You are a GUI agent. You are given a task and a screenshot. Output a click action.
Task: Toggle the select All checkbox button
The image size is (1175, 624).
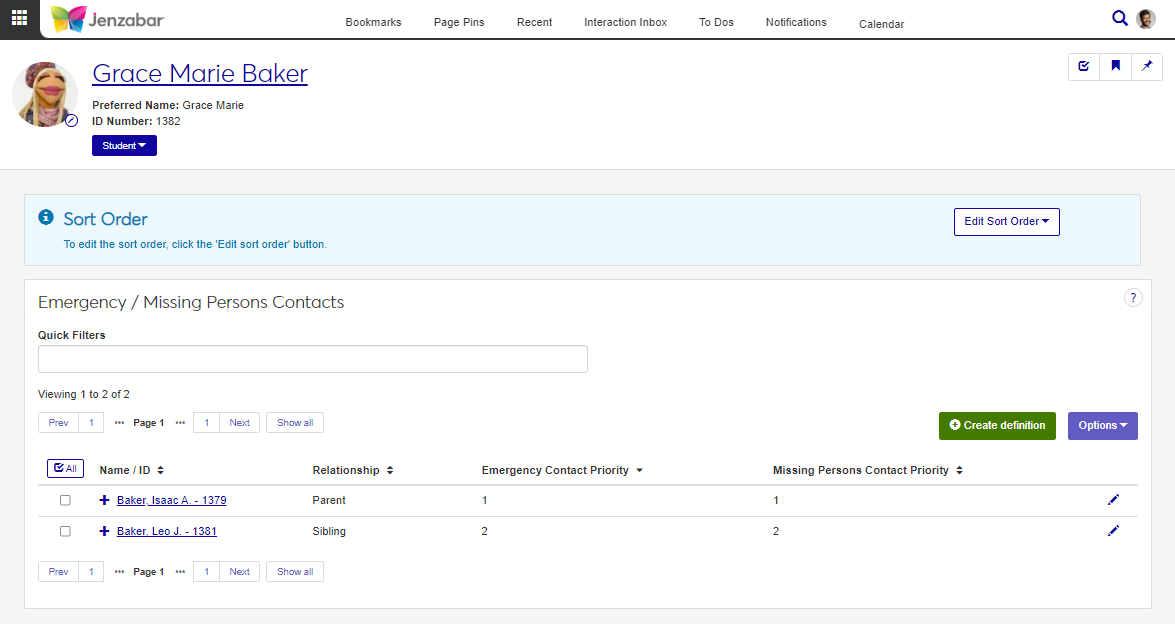66,468
